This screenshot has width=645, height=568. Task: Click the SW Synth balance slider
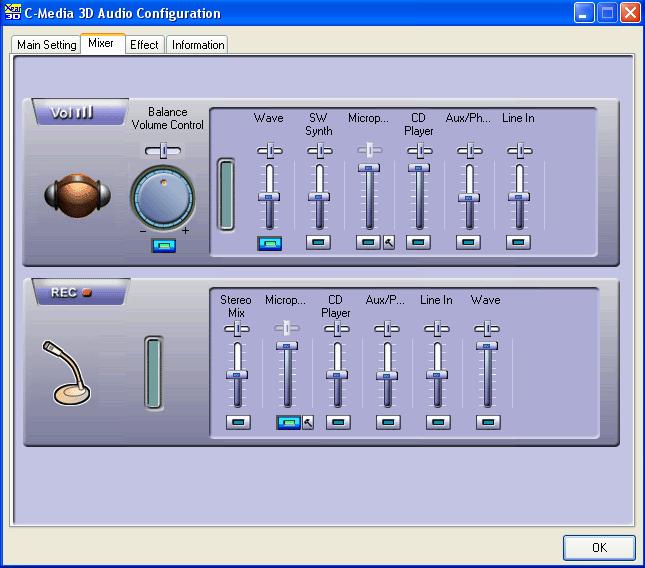pos(320,151)
